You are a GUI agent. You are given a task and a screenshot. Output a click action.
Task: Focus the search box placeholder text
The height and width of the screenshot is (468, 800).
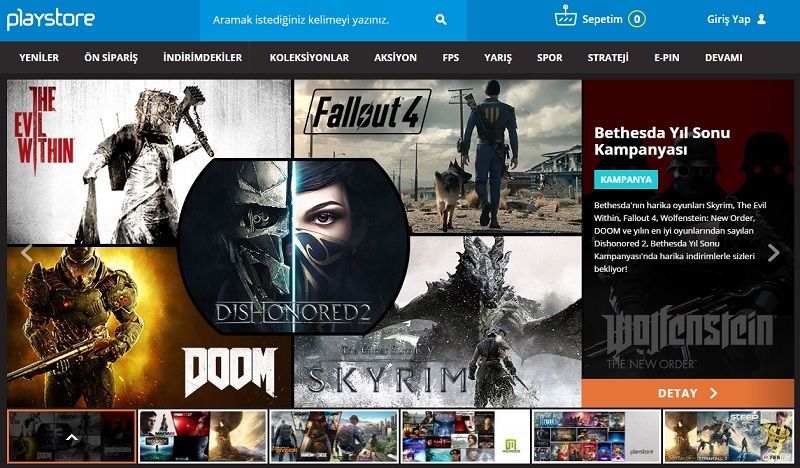point(301,20)
